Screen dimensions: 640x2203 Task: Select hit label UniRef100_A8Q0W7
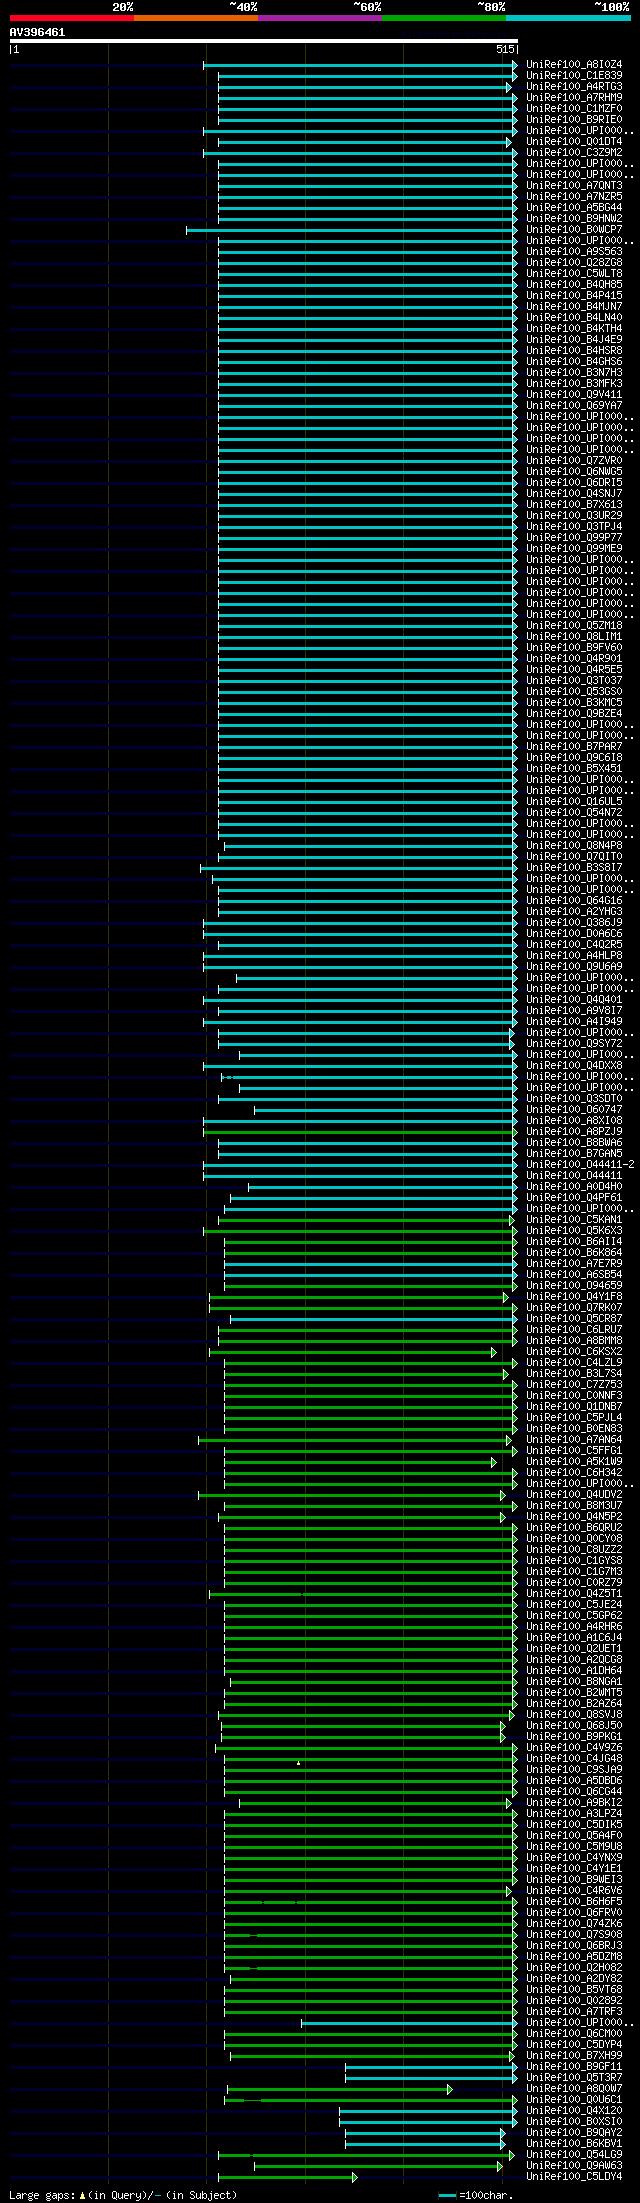click(574, 2089)
